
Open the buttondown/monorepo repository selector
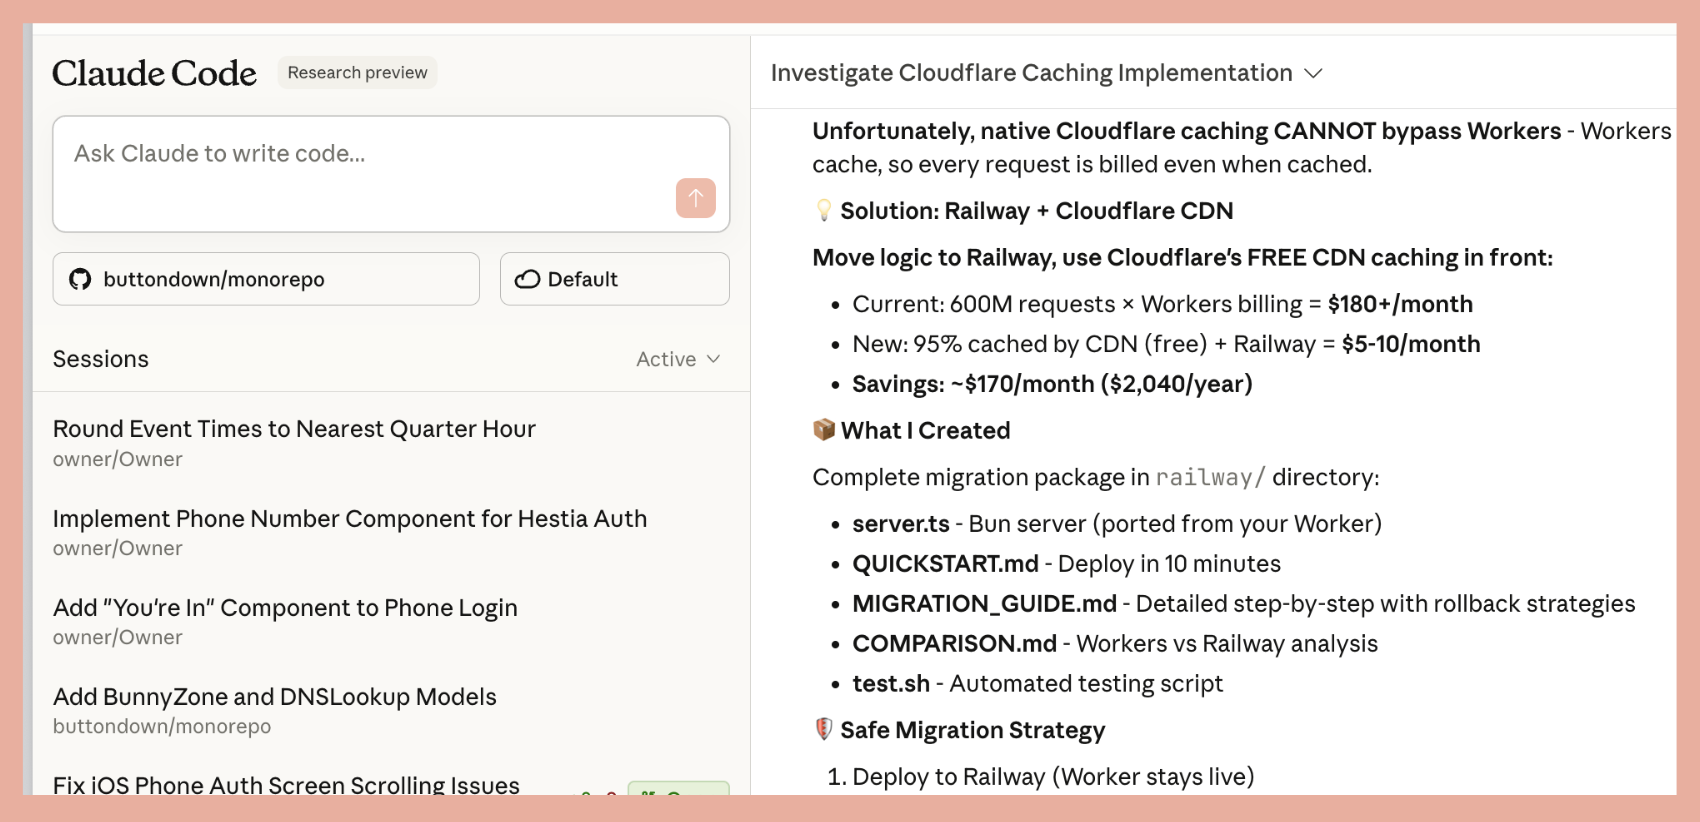tap(266, 279)
